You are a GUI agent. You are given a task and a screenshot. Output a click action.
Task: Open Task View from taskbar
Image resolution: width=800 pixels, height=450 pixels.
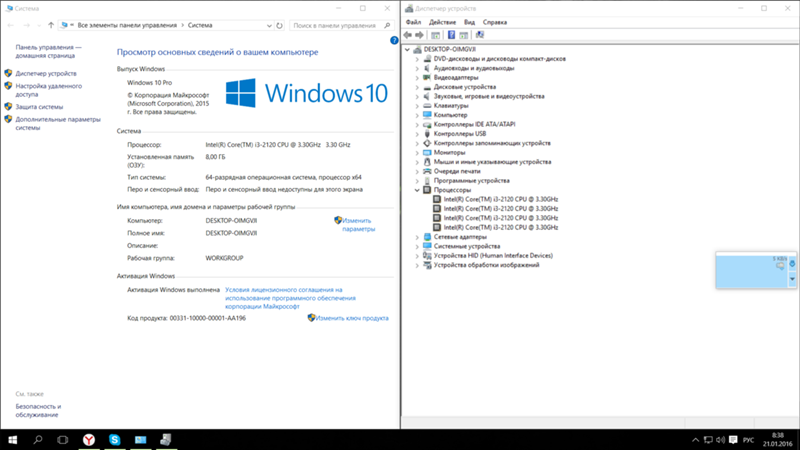(63, 440)
